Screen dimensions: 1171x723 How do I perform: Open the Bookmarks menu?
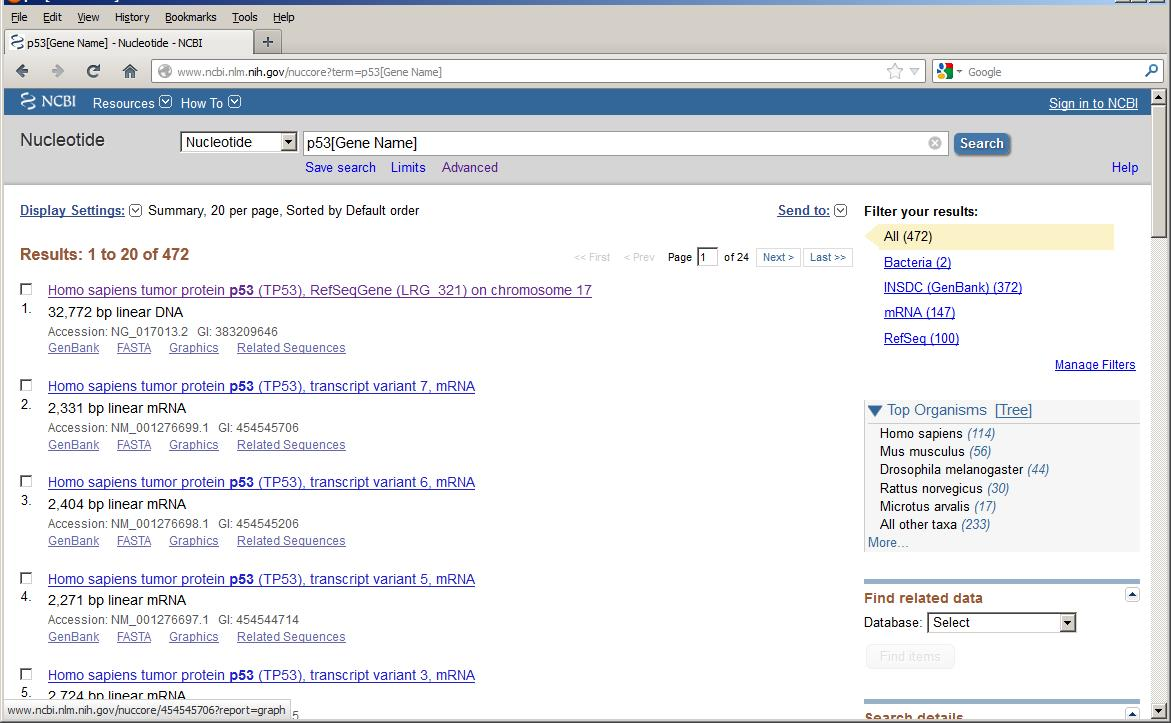(x=190, y=16)
